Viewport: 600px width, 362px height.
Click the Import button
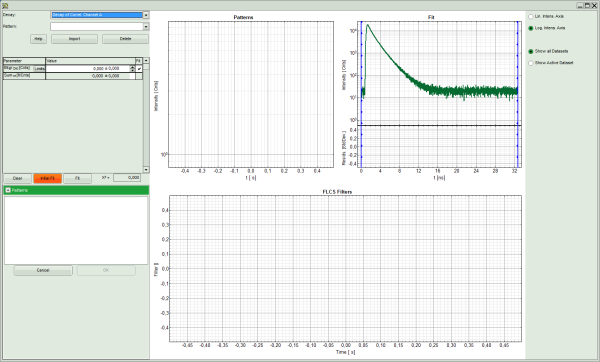74,39
